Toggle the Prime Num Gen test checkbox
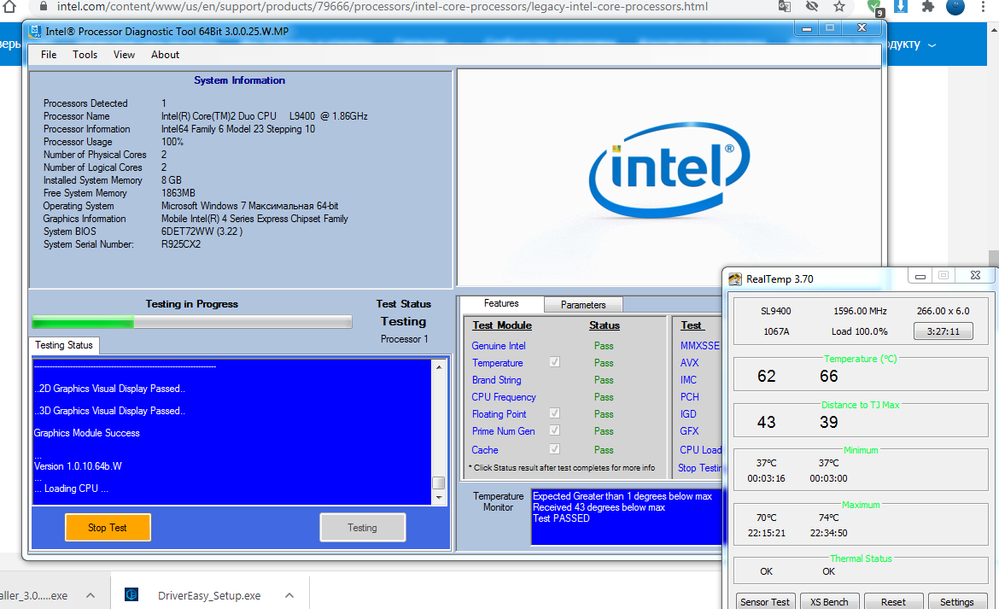Viewport: 999px width, 609px height. tap(554, 430)
